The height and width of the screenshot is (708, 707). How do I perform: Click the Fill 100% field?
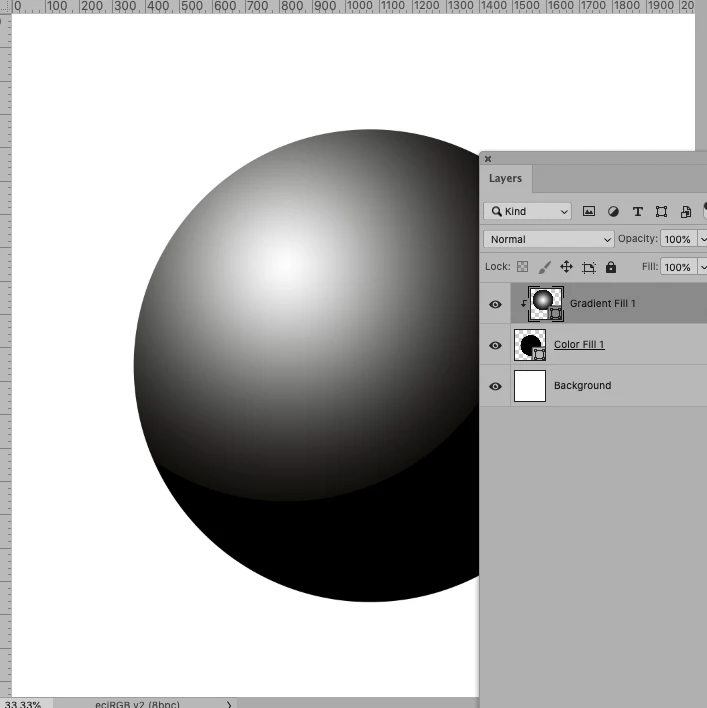tap(679, 267)
